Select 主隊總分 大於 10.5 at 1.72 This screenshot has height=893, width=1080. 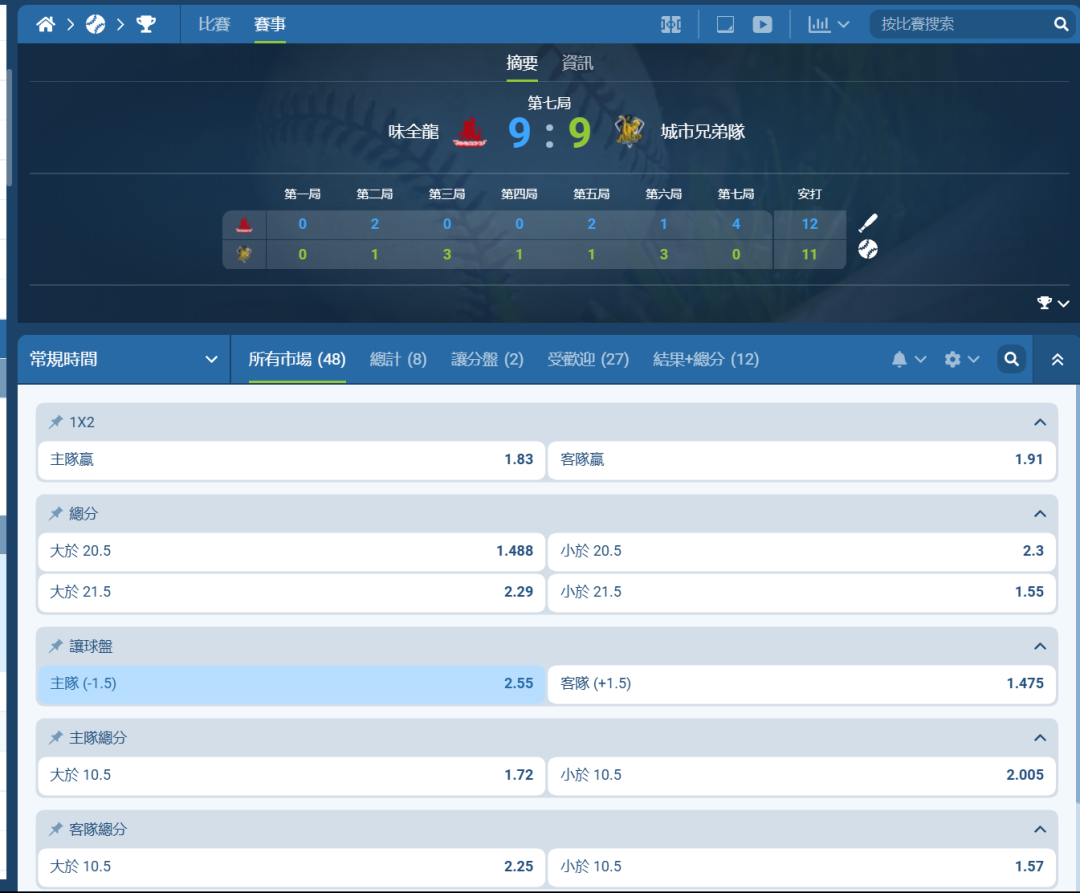click(292, 775)
